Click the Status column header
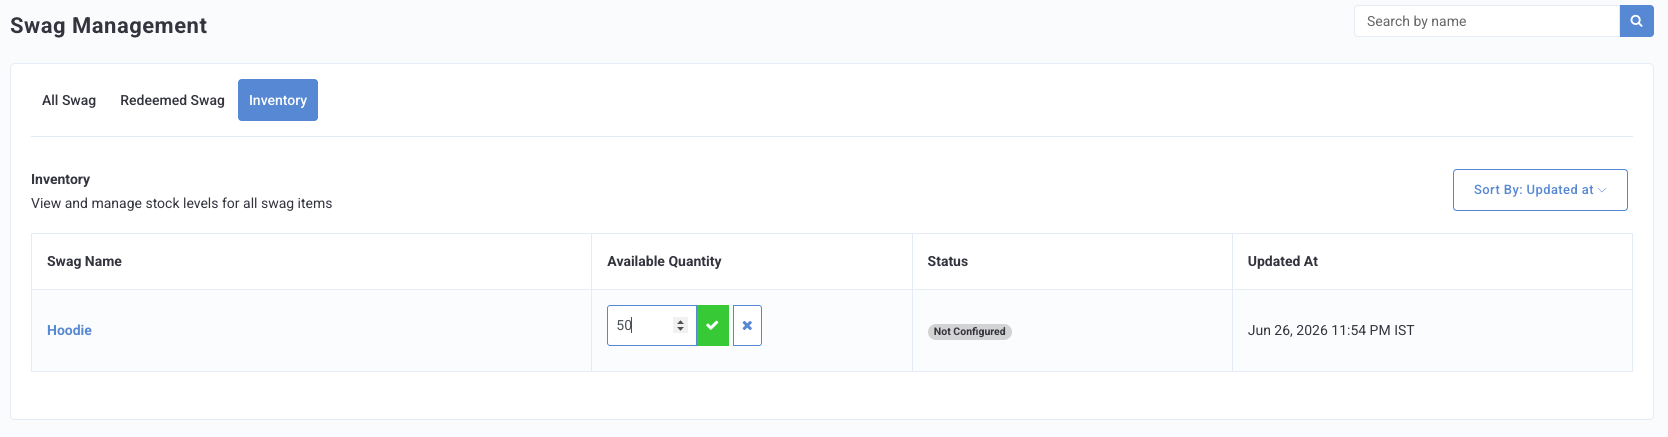Image resolution: width=1668 pixels, height=437 pixels. [947, 261]
